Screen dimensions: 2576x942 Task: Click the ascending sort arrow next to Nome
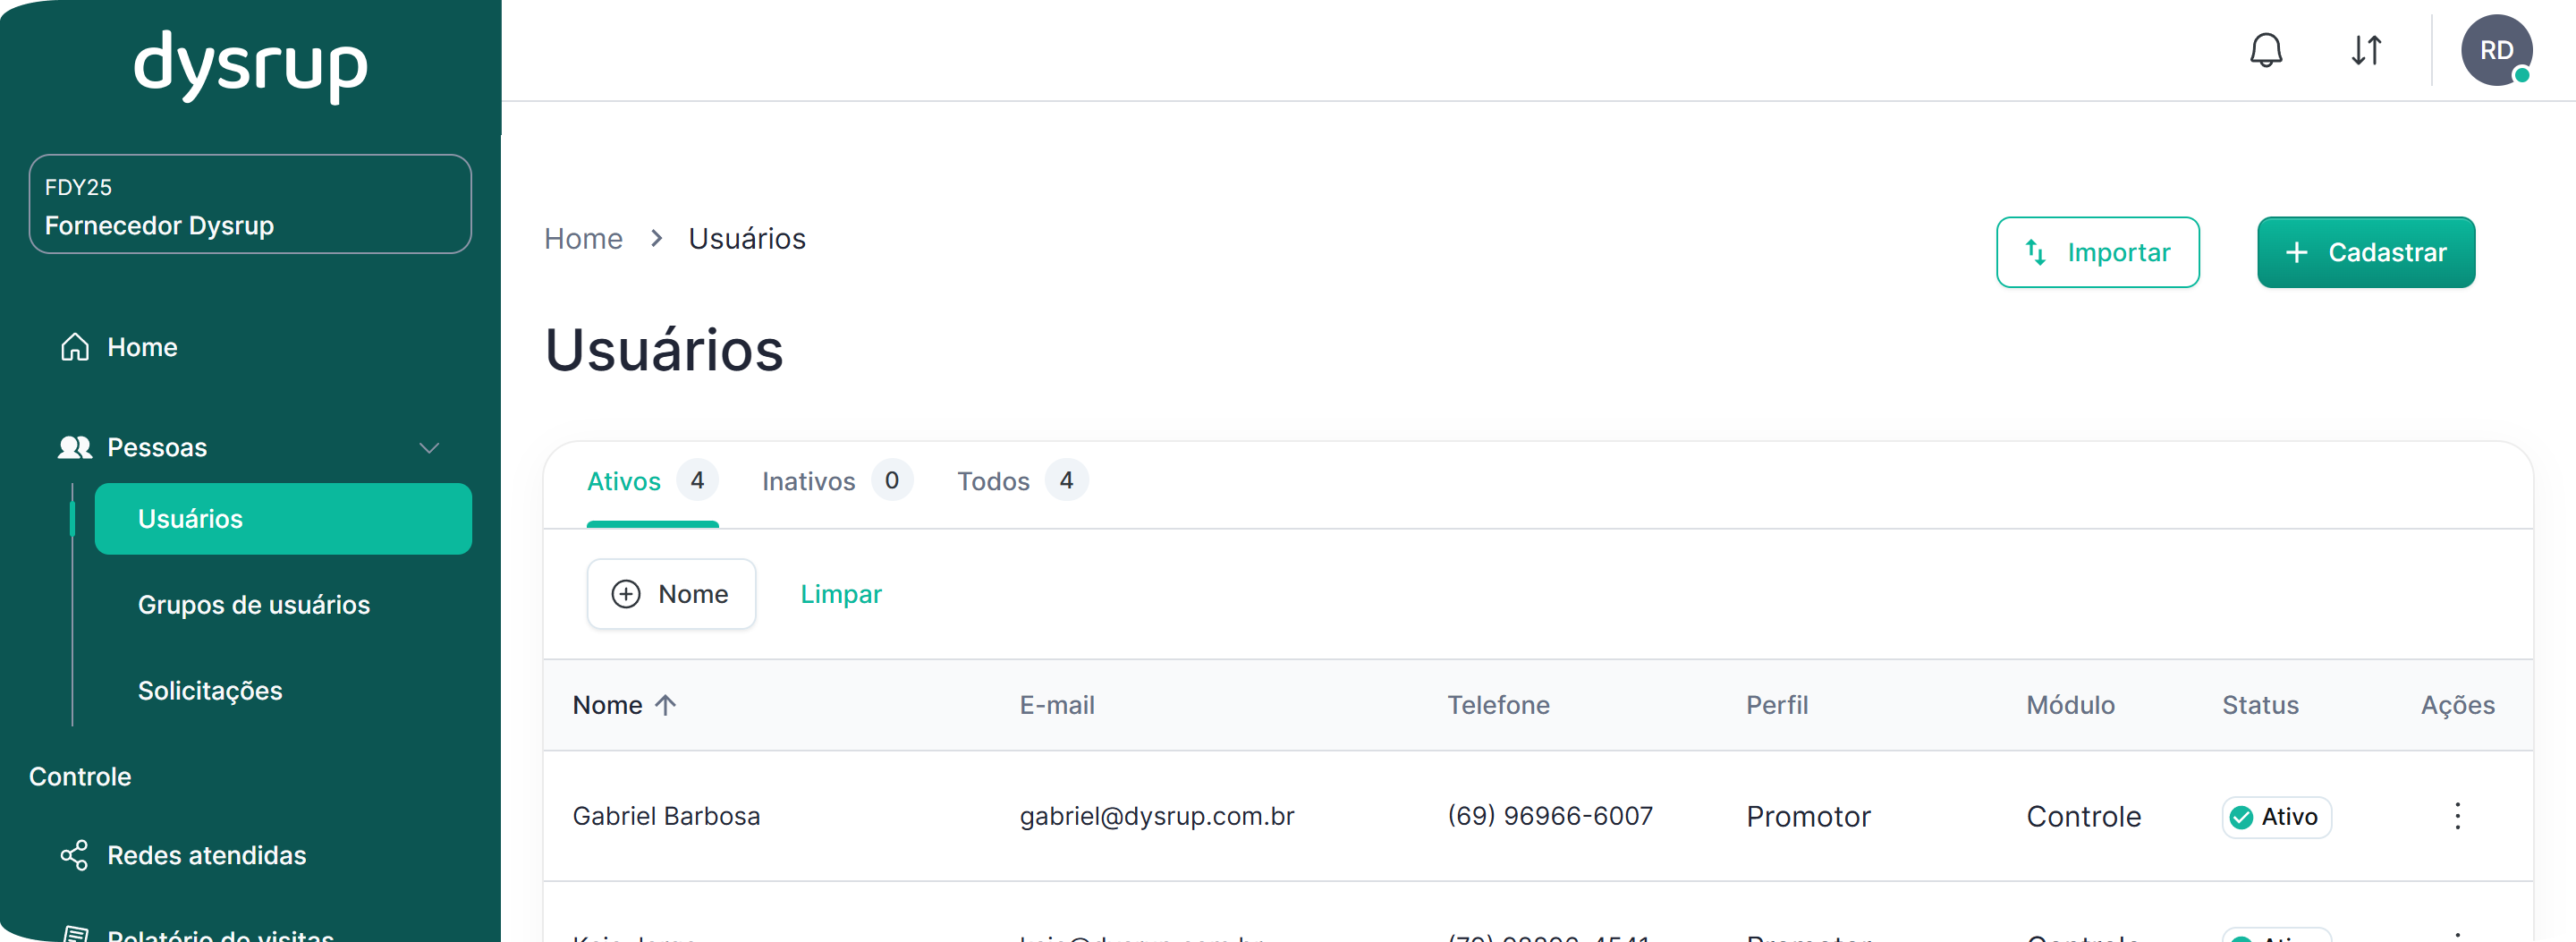pos(666,705)
